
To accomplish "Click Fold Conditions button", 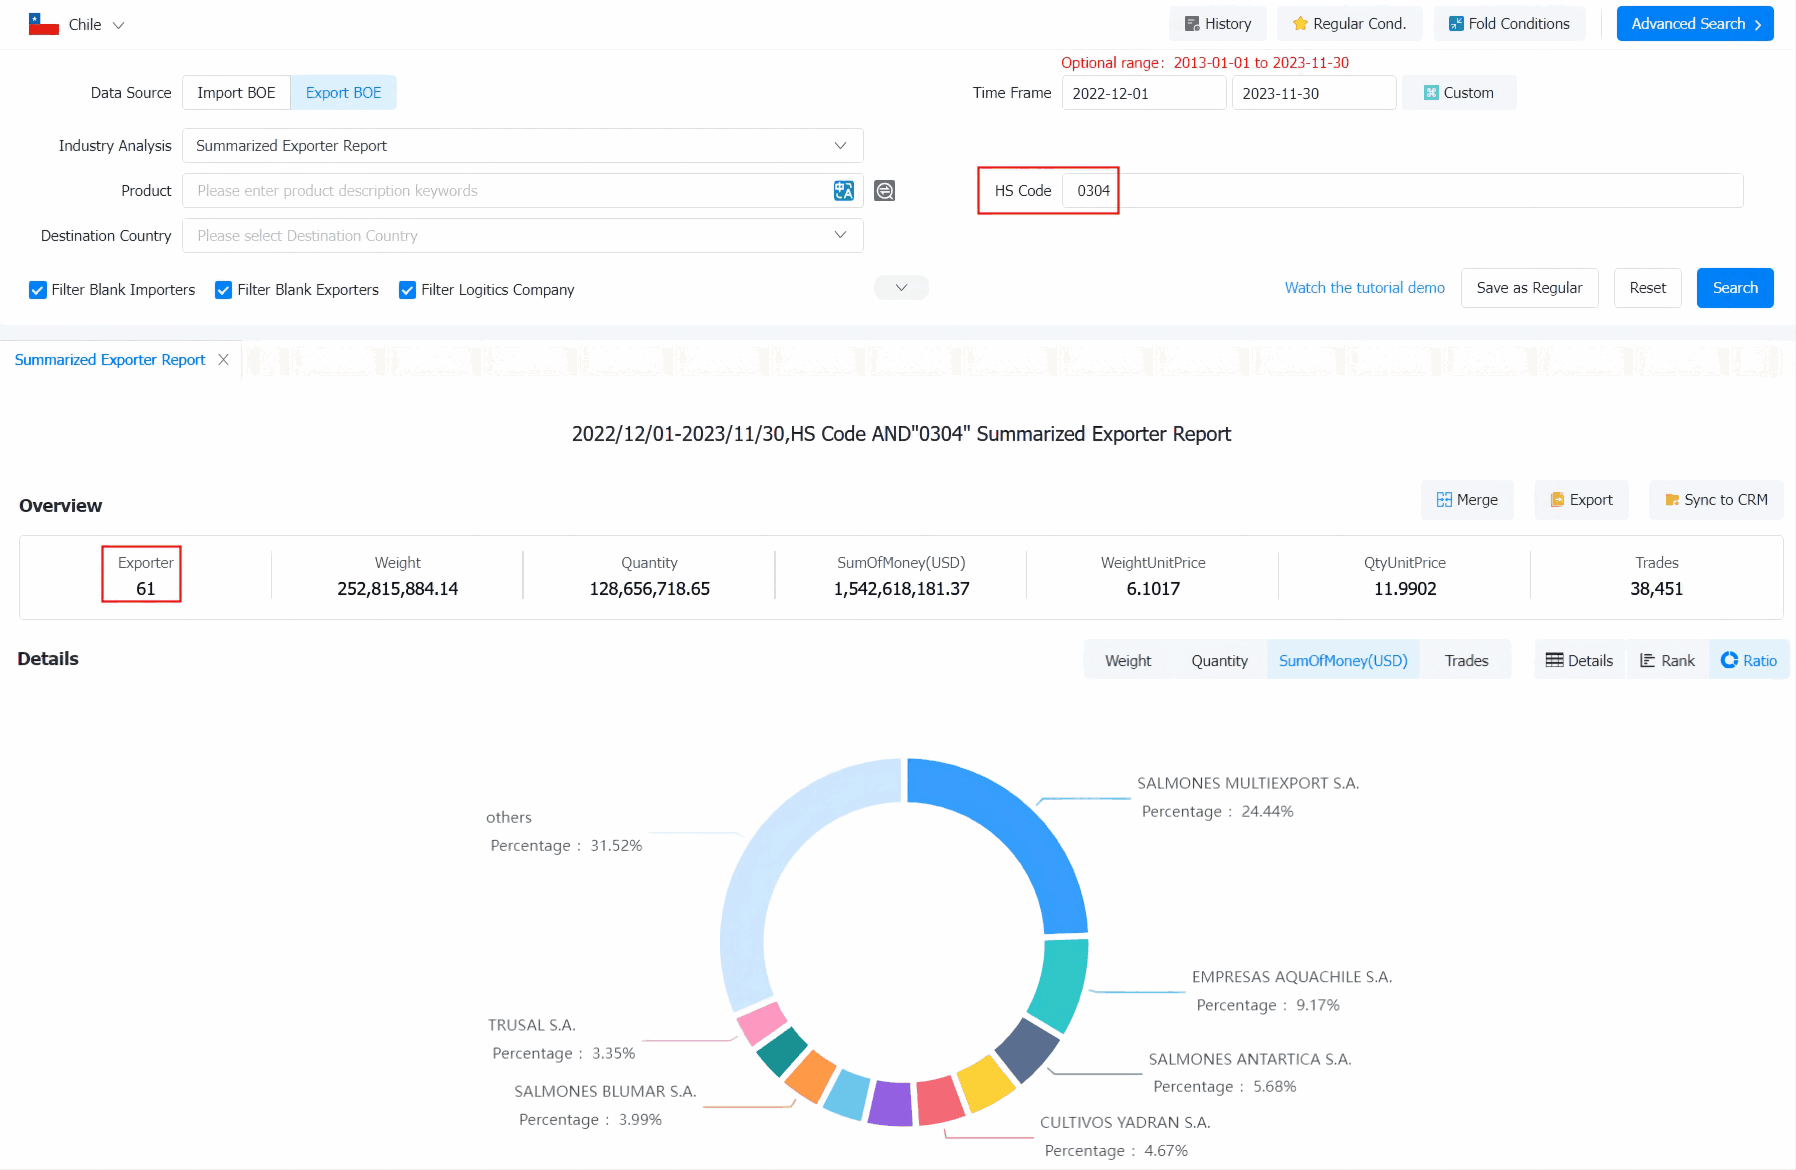I will 1509,24.
